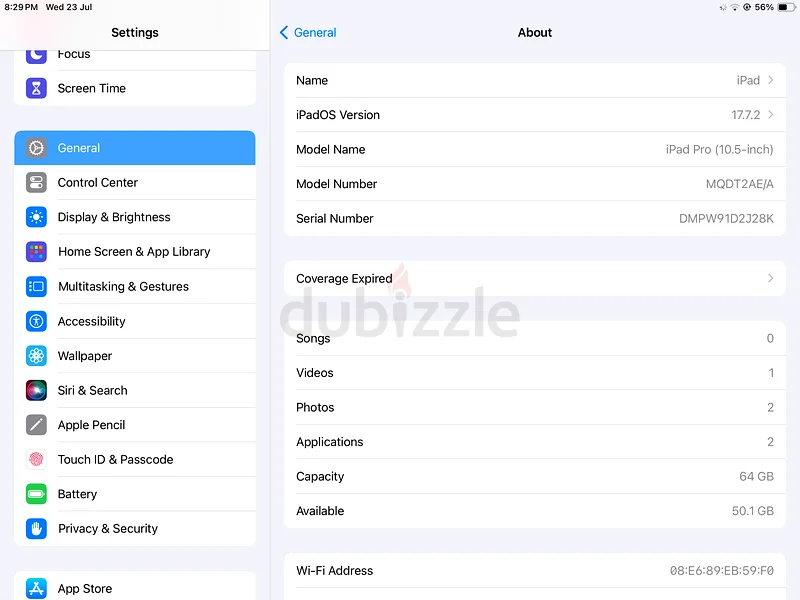The width and height of the screenshot is (800, 600).
Task: Select General in the sidebar
Action: point(135,148)
